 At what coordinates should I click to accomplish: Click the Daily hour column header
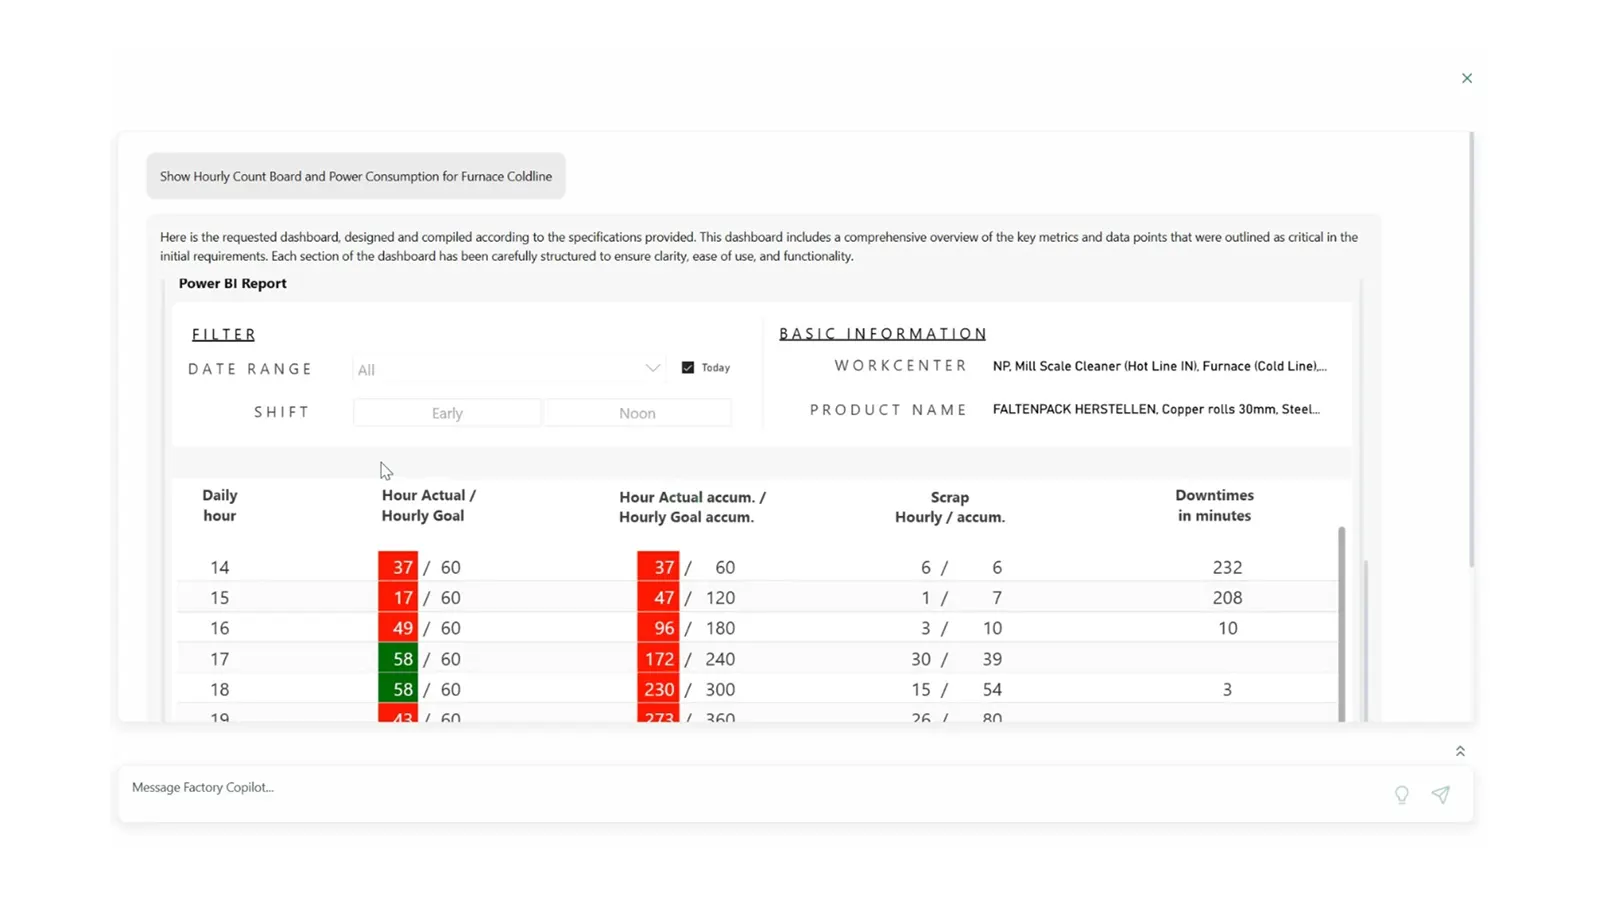click(x=220, y=505)
